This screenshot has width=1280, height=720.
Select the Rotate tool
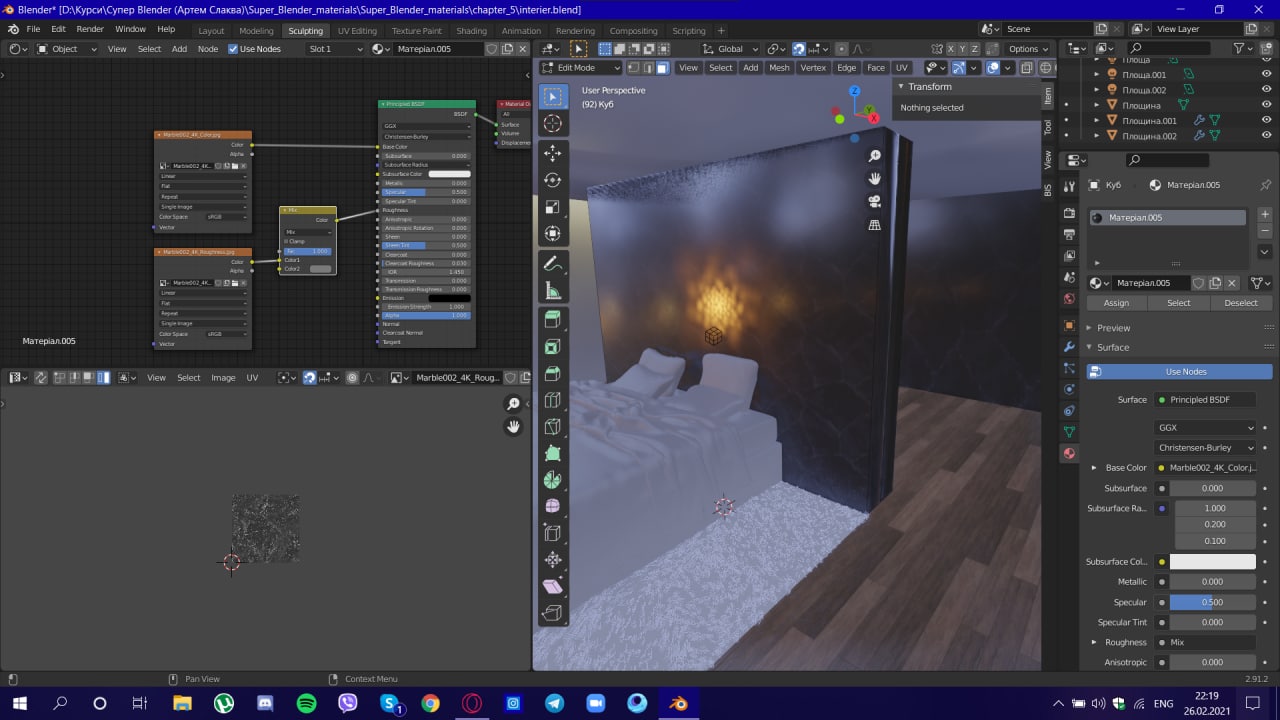pyautogui.click(x=553, y=180)
